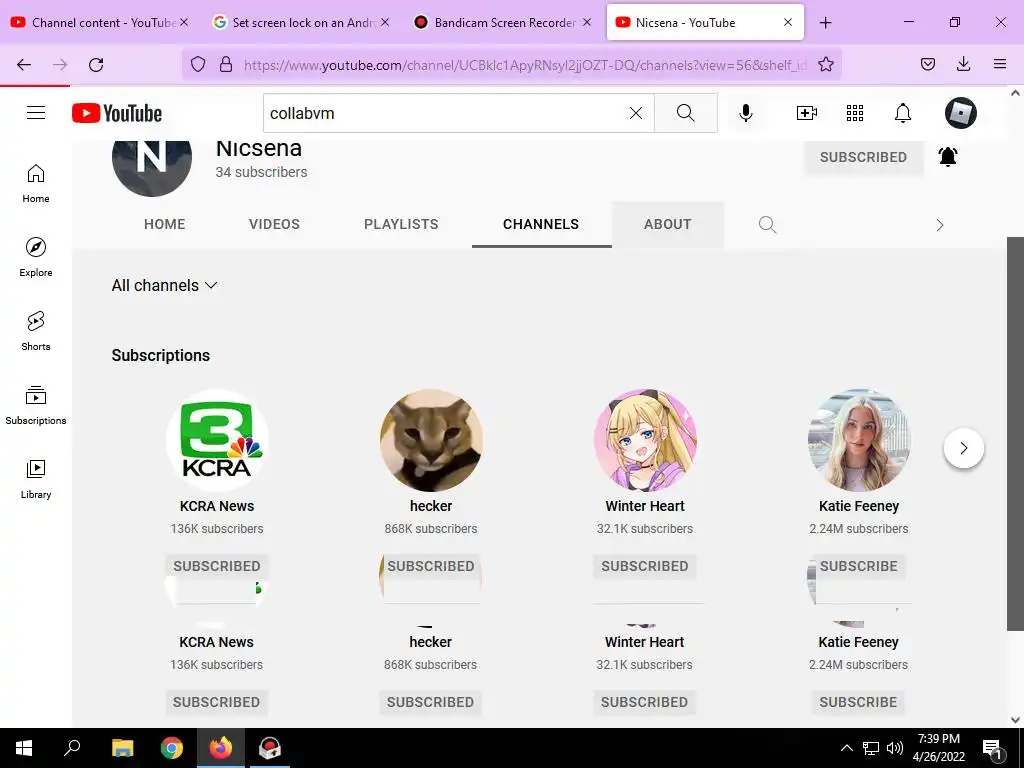Viewport: 1024px width, 768px height.
Task: Go back with Firefox back arrow
Action: [x=24, y=65]
